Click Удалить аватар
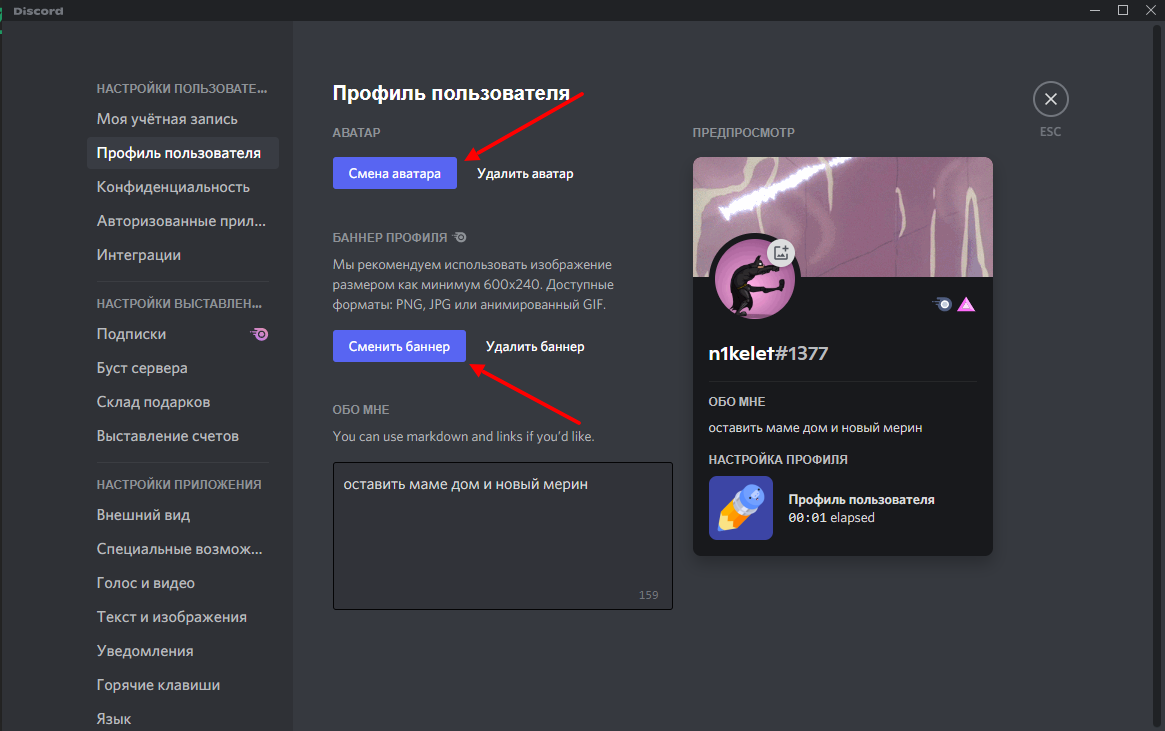 point(525,173)
